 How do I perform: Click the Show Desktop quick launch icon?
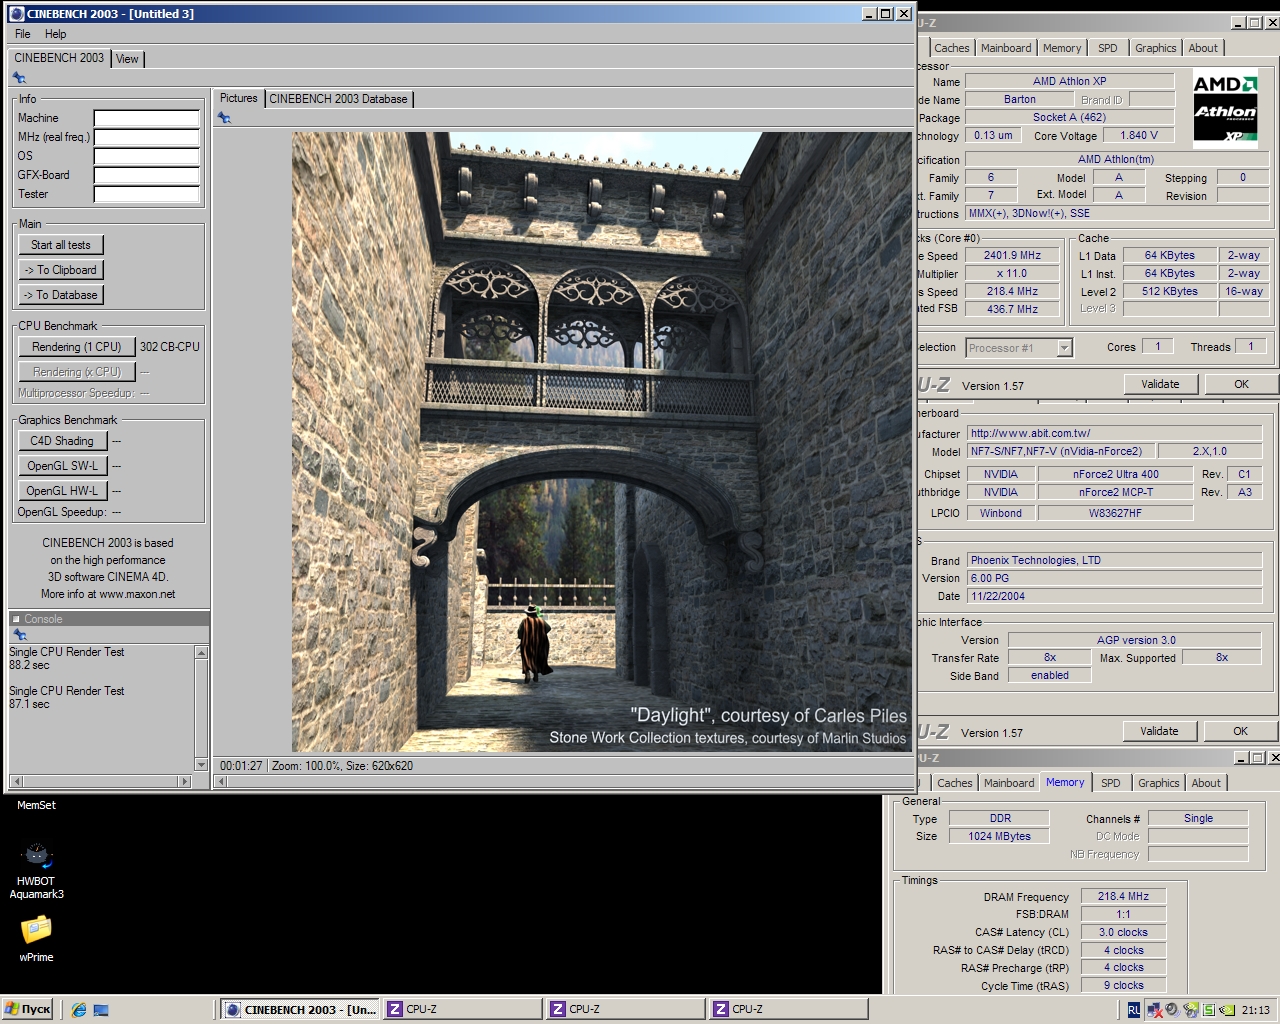point(101,1010)
